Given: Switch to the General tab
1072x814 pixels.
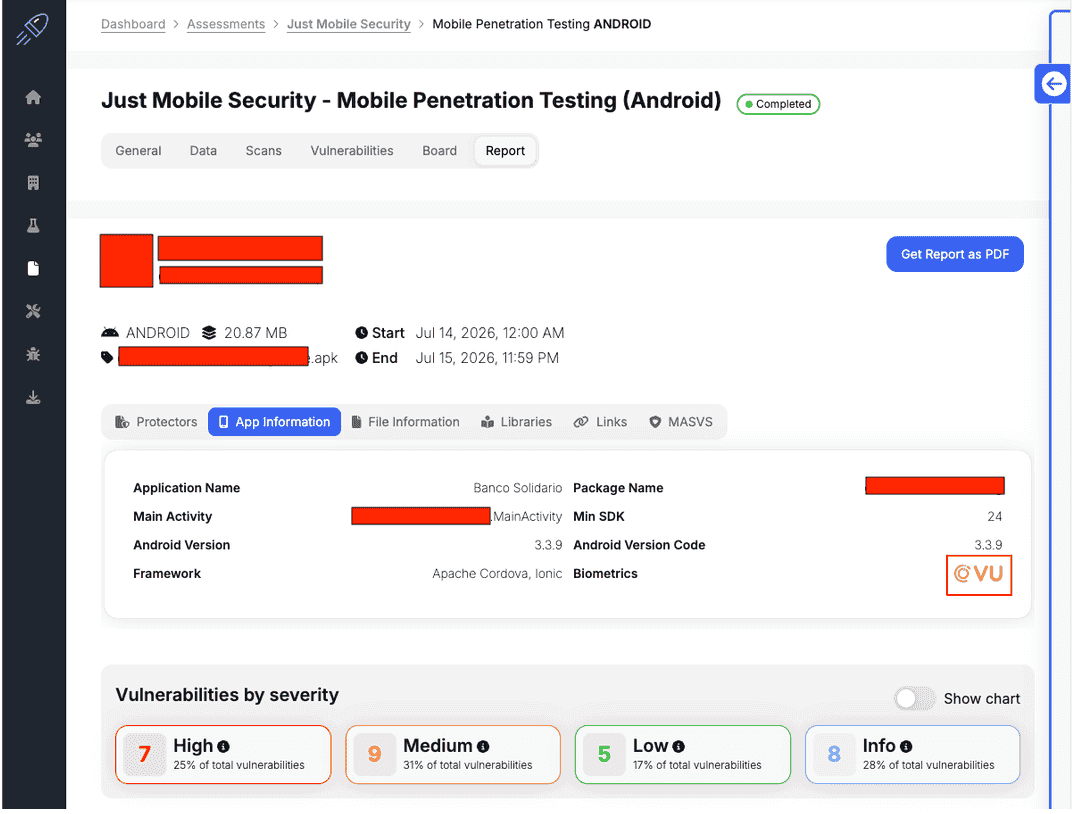Looking at the screenshot, I should [138, 151].
